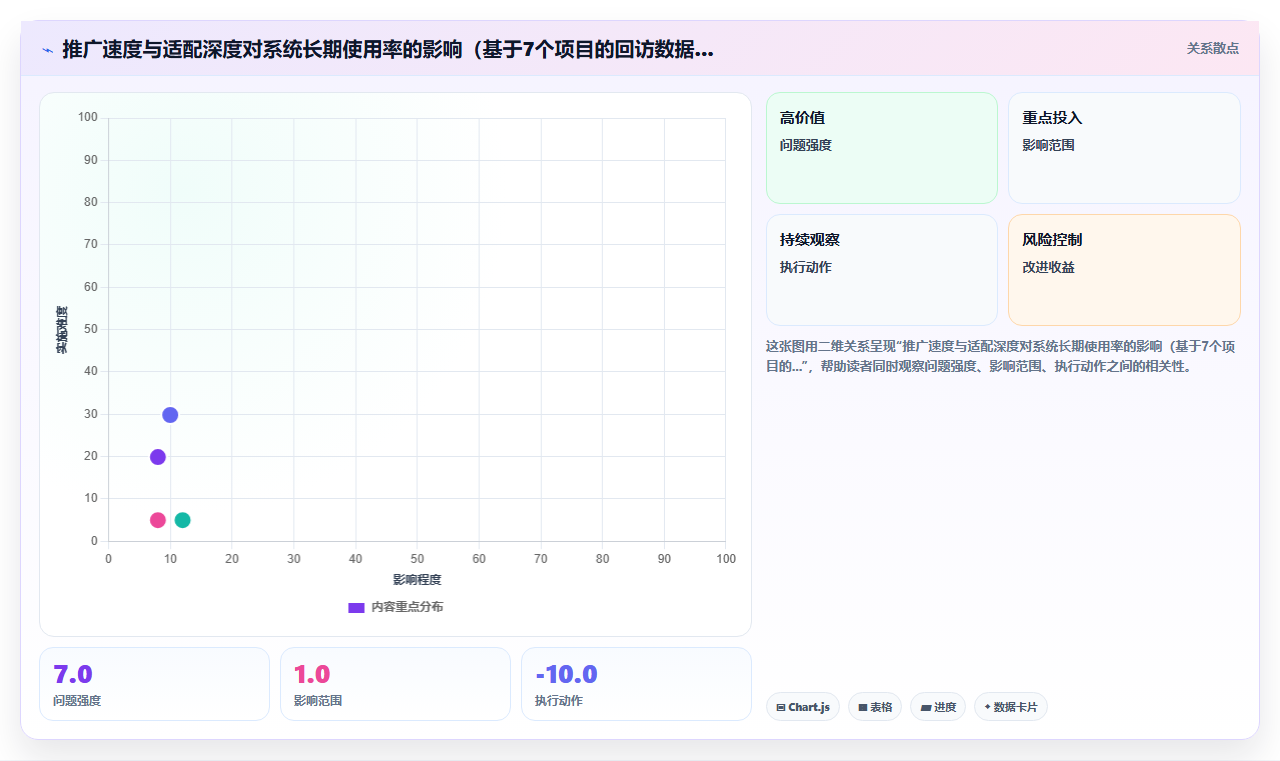Click the 表格 tag chip

(875, 707)
